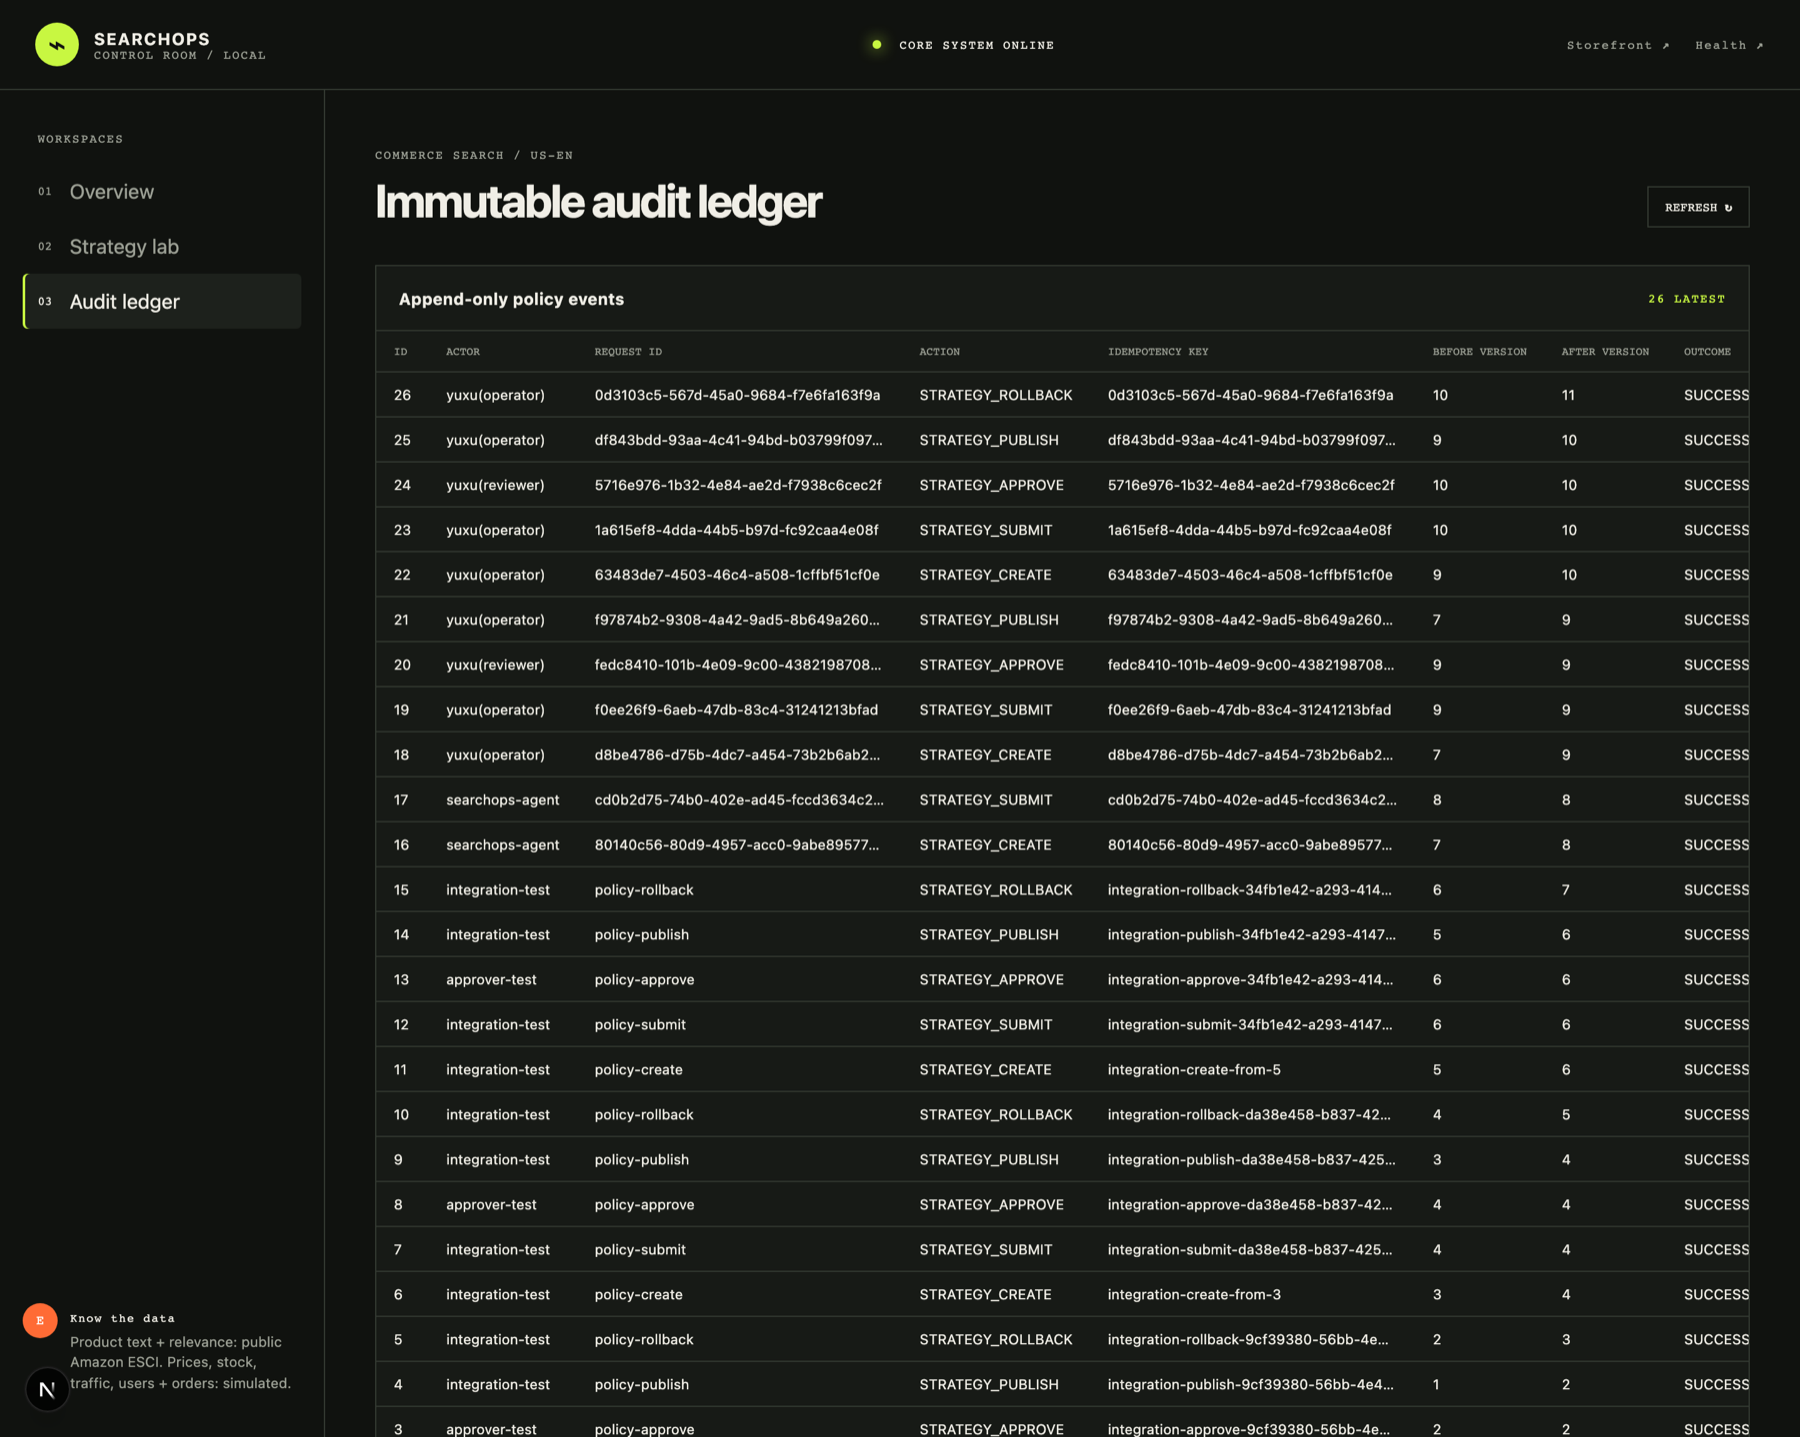Click idempotency key integration-create-from-3
Screen dimensions: 1800x1437
tap(1194, 1295)
